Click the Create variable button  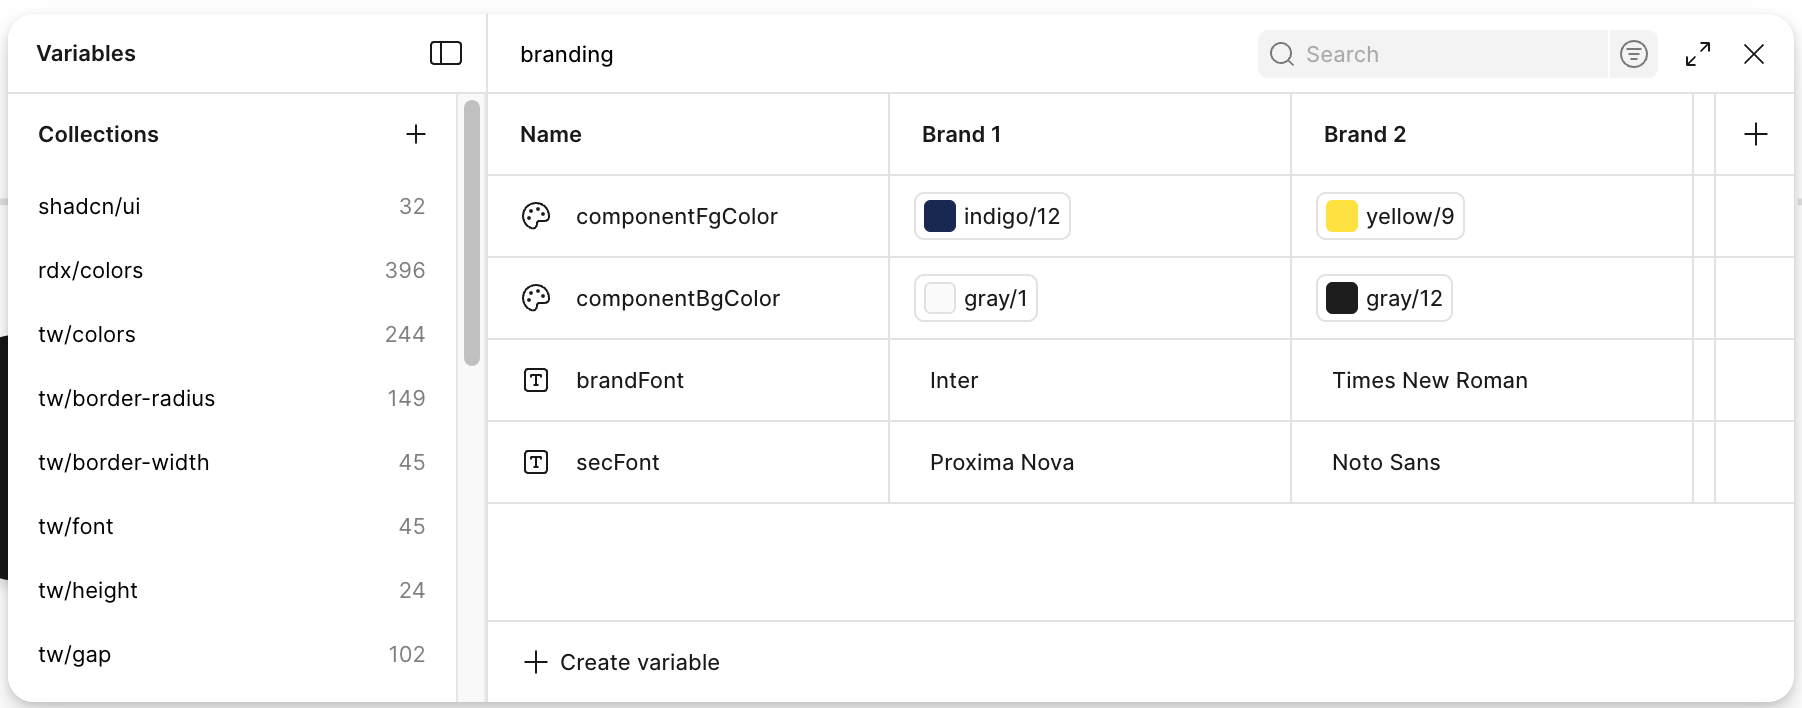[622, 662]
